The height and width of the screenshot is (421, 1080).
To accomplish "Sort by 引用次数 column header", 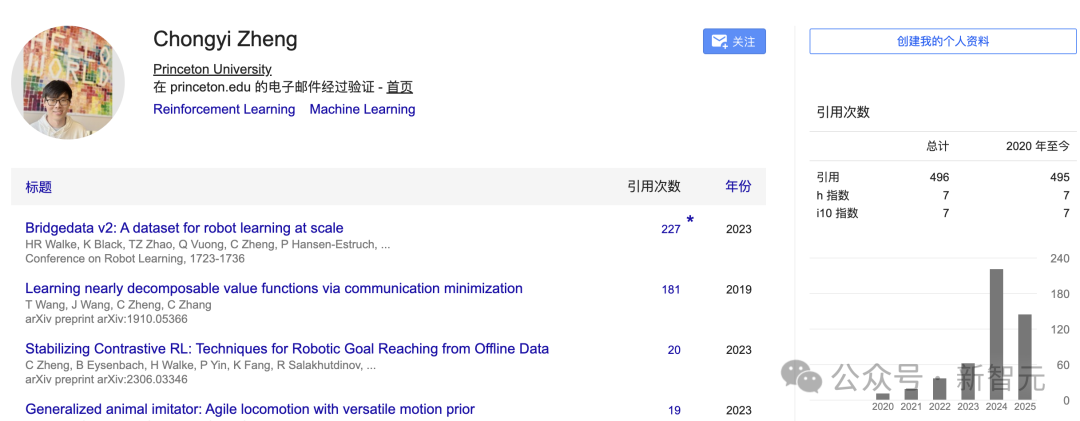I will tap(654, 186).
